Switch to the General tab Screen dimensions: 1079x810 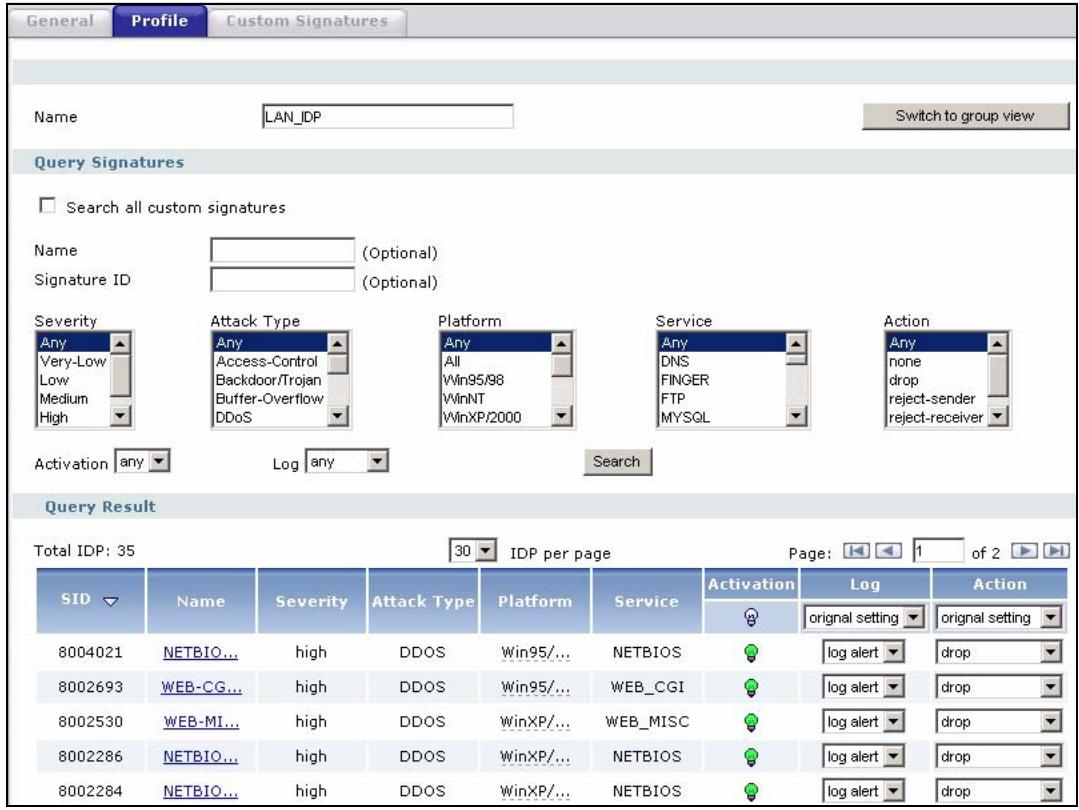(60, 21)
